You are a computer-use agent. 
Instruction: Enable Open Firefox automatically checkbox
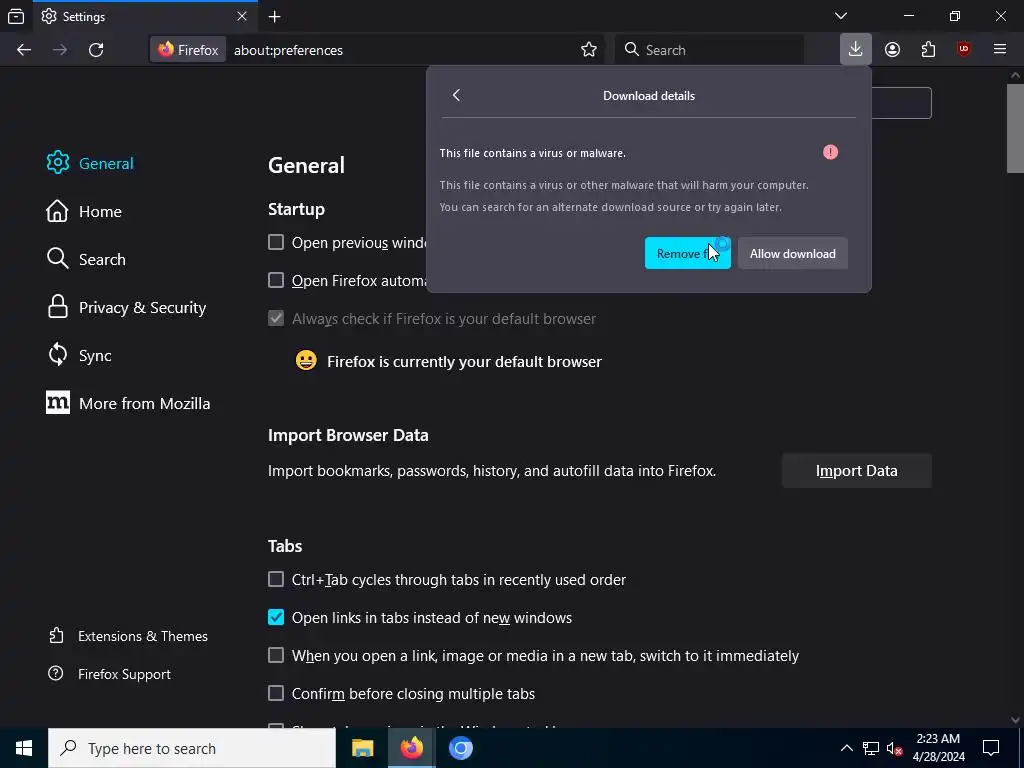pos(276,280)
